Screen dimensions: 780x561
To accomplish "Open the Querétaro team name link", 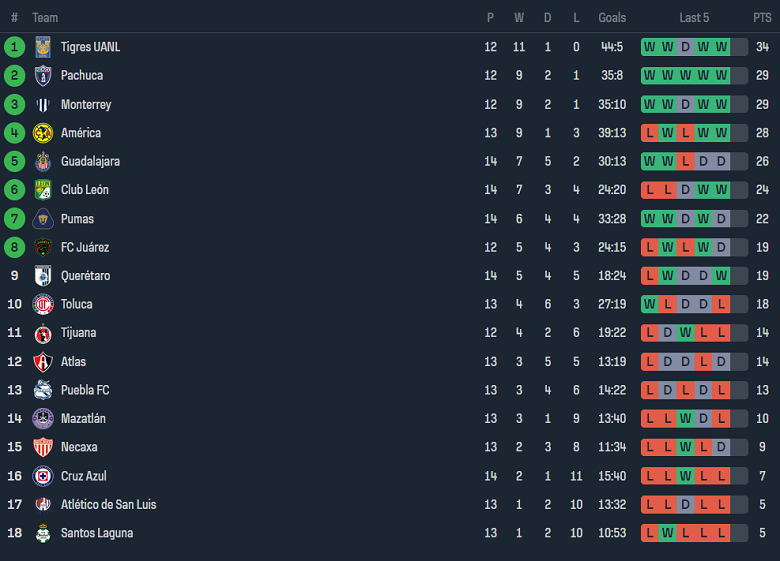I will coord(85,276).
